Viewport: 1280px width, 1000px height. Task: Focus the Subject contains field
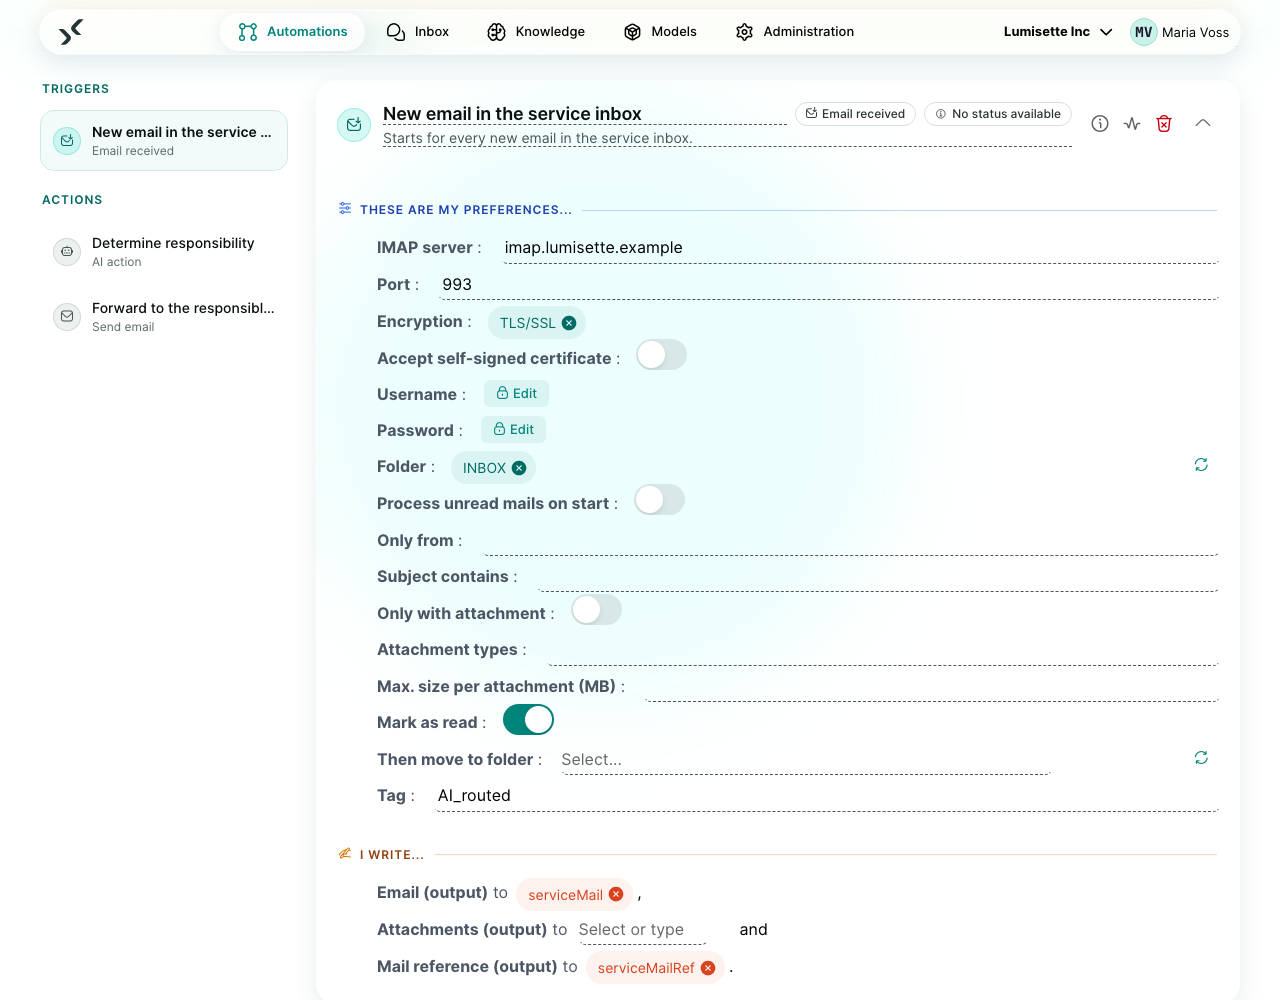pos(878,577)
